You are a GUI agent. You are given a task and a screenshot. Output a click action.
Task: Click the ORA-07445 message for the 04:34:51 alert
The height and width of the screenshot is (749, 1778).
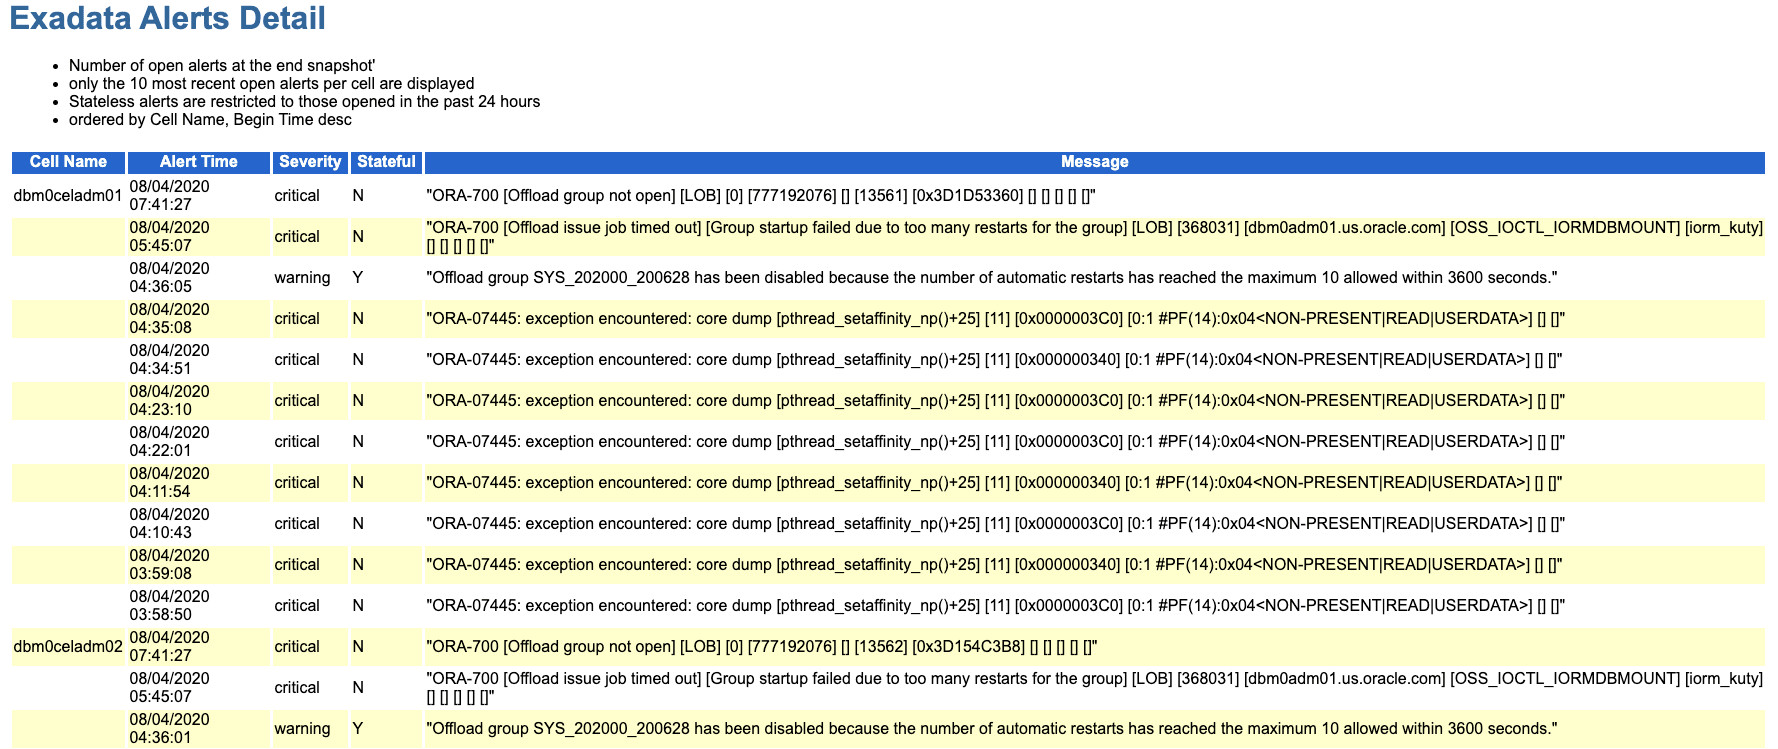tap(994, 360)
